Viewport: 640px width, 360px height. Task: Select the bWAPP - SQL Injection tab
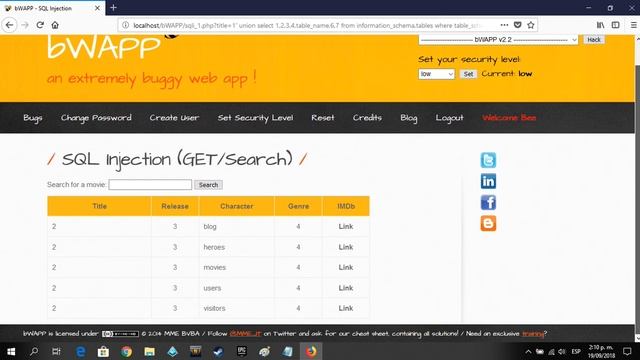[52, 8]
